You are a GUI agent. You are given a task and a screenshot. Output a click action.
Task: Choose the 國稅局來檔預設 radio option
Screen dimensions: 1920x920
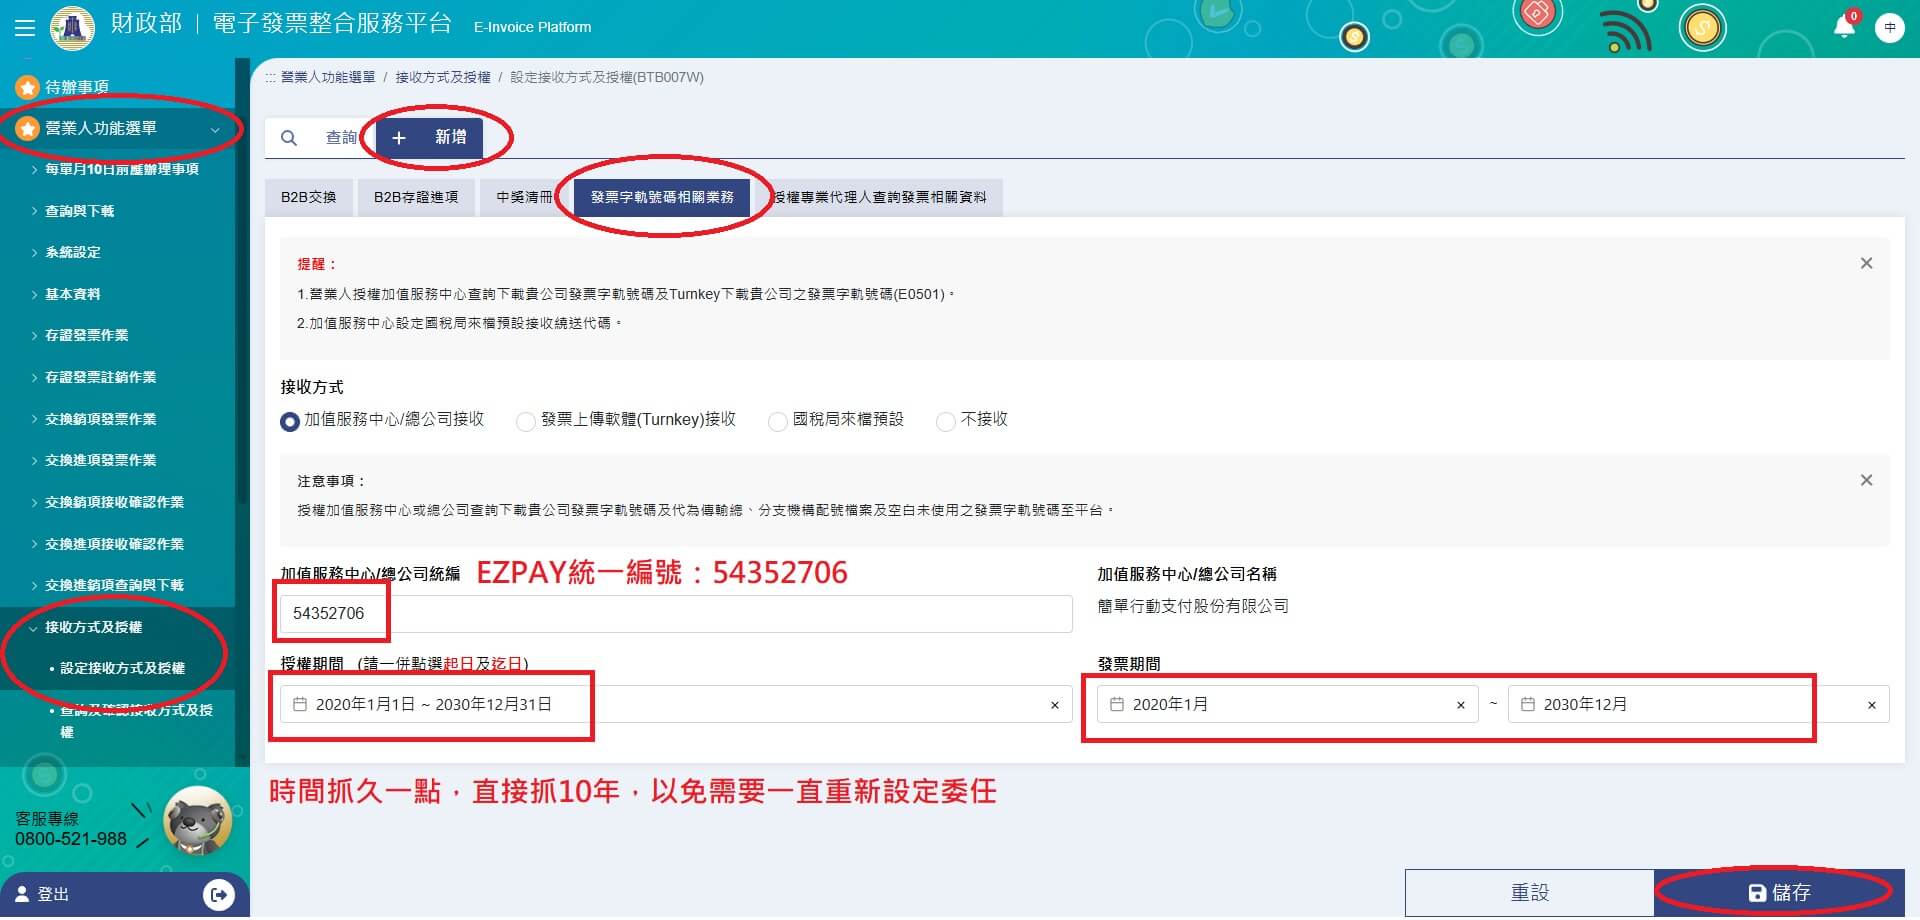point(777,422)
